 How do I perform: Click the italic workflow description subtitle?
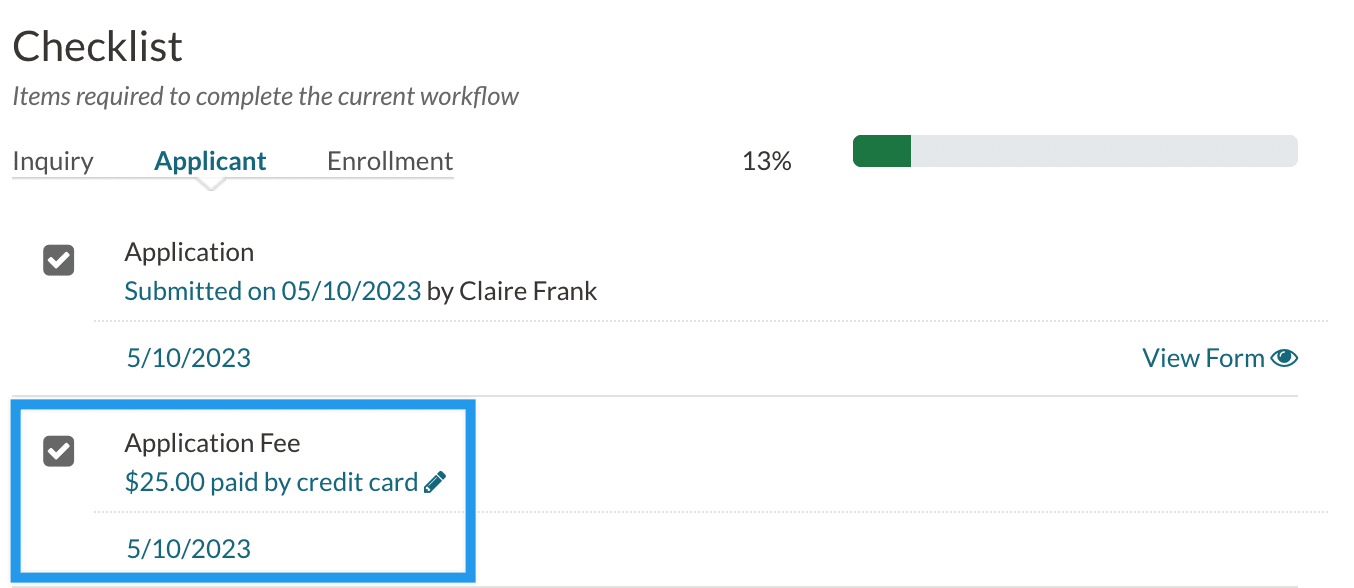(265, 97)
